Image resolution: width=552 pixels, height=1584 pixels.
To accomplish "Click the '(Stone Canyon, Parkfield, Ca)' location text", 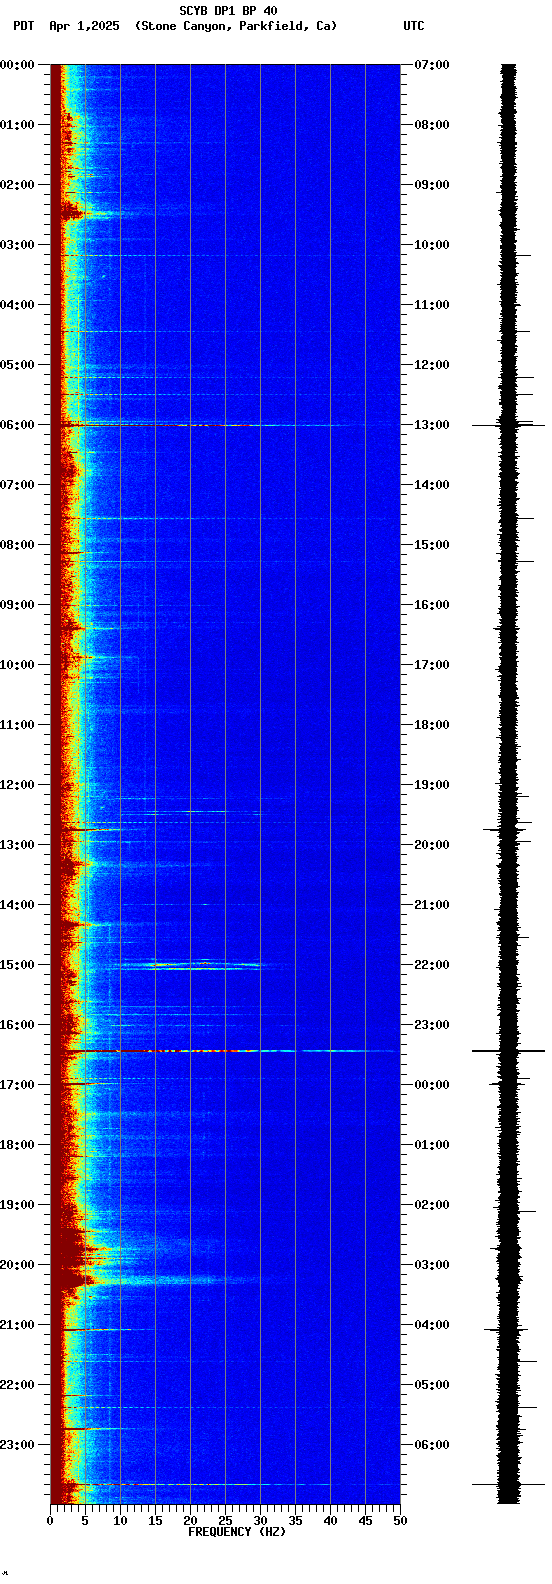I will (236, 26).
